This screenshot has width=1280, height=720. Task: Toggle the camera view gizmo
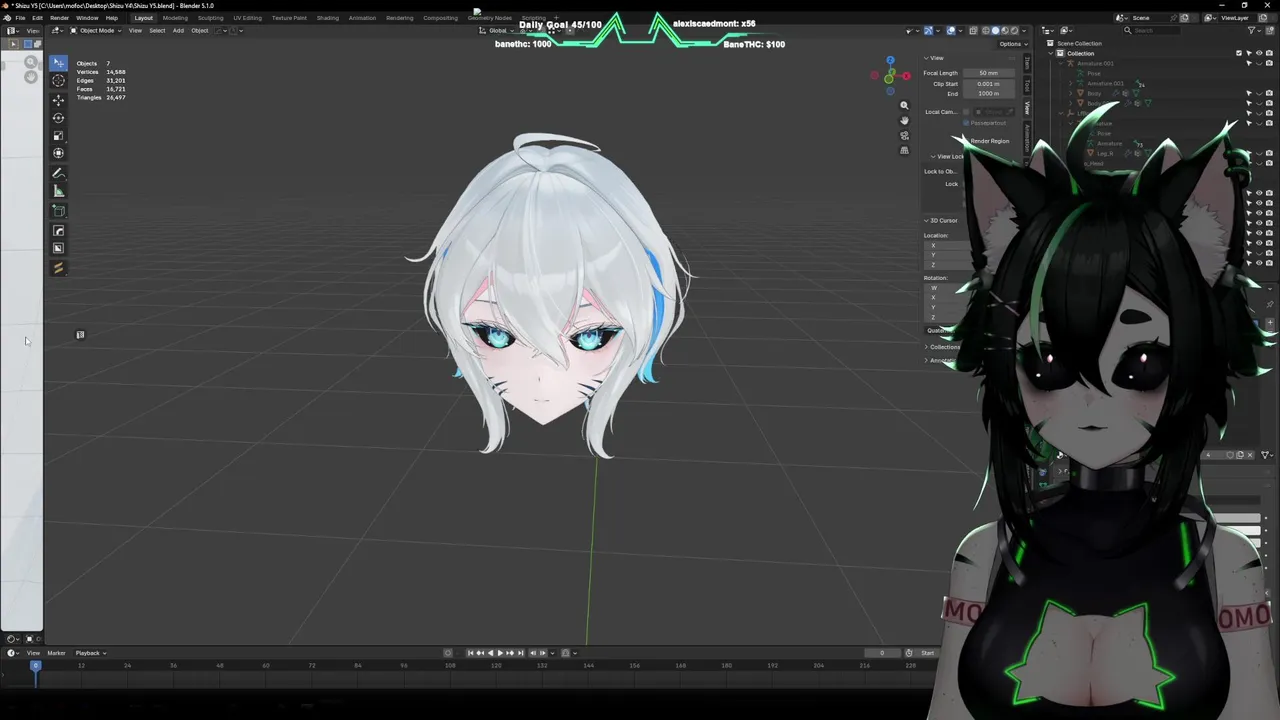904,135
